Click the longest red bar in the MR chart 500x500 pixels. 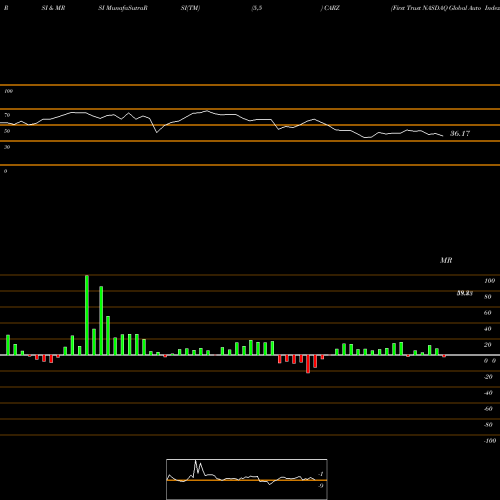(308, 364)
